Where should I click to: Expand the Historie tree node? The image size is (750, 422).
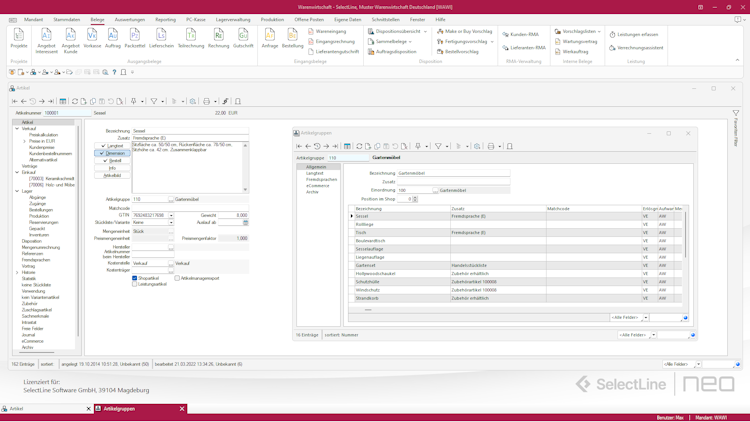point(17,272)
